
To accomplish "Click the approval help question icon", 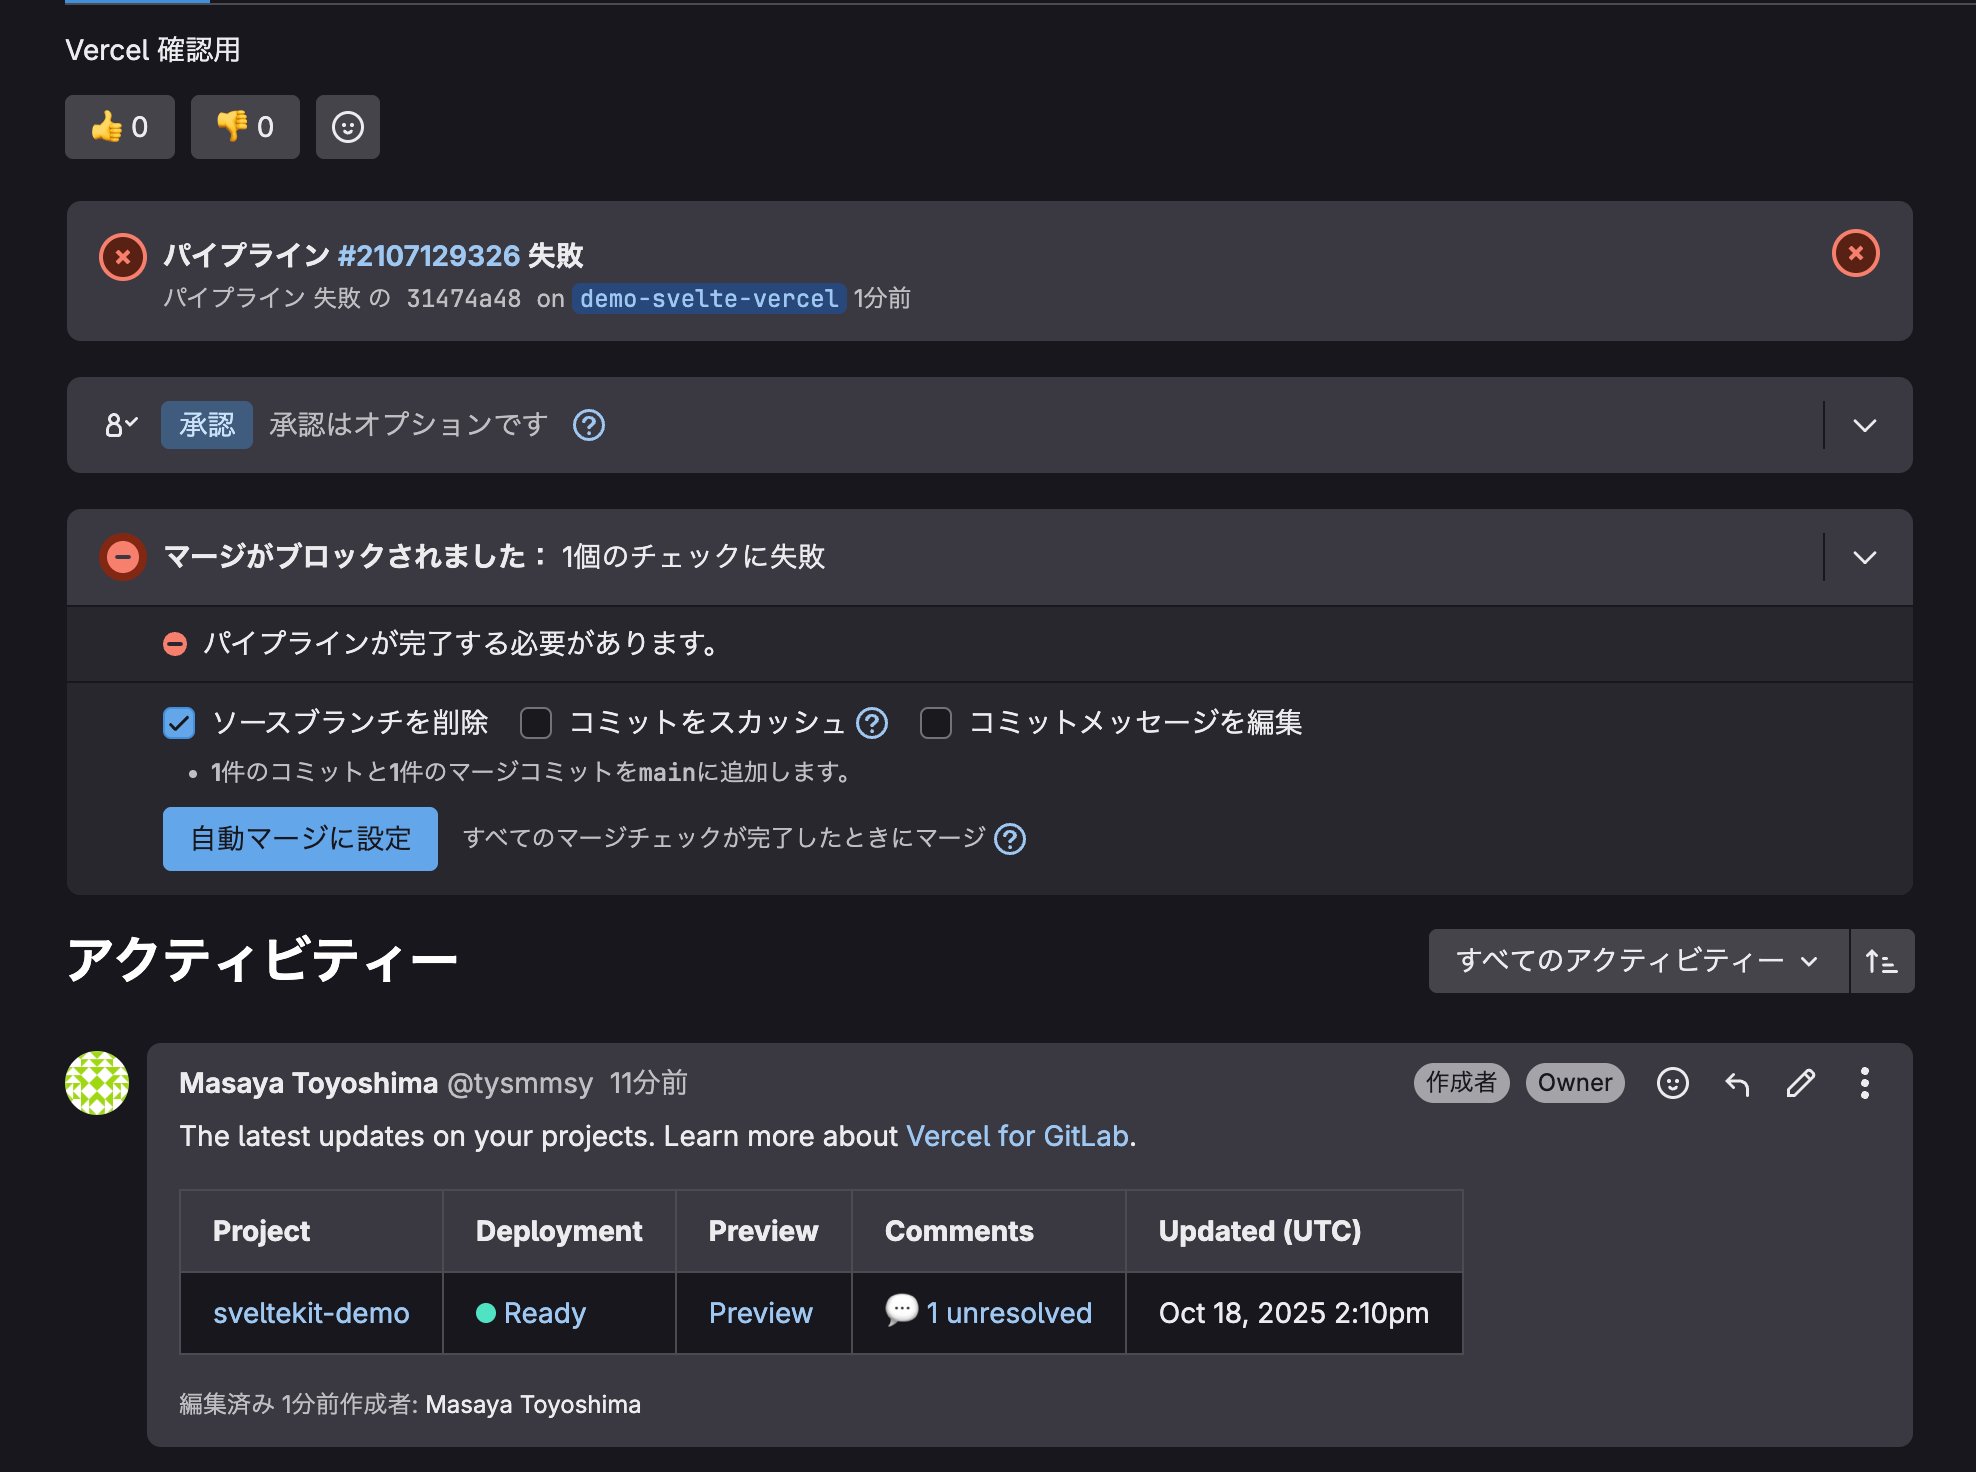I will [589, 426].
